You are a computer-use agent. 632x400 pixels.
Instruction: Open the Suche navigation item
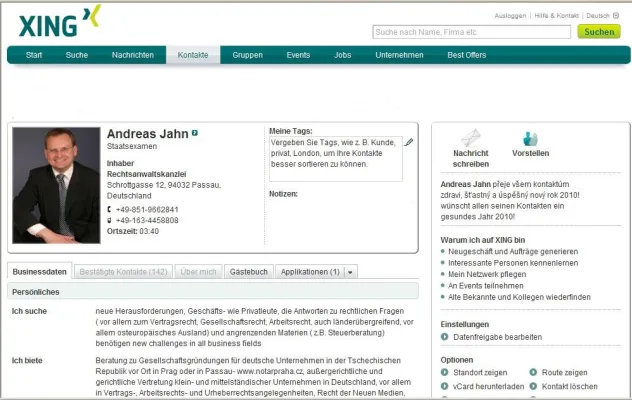(x=77, y=55)
